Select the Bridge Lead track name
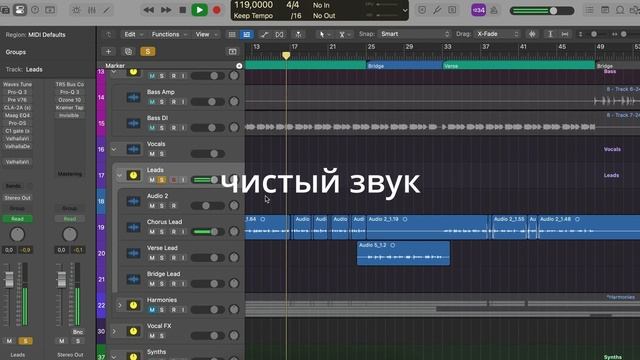 click(x=163, y=274)
